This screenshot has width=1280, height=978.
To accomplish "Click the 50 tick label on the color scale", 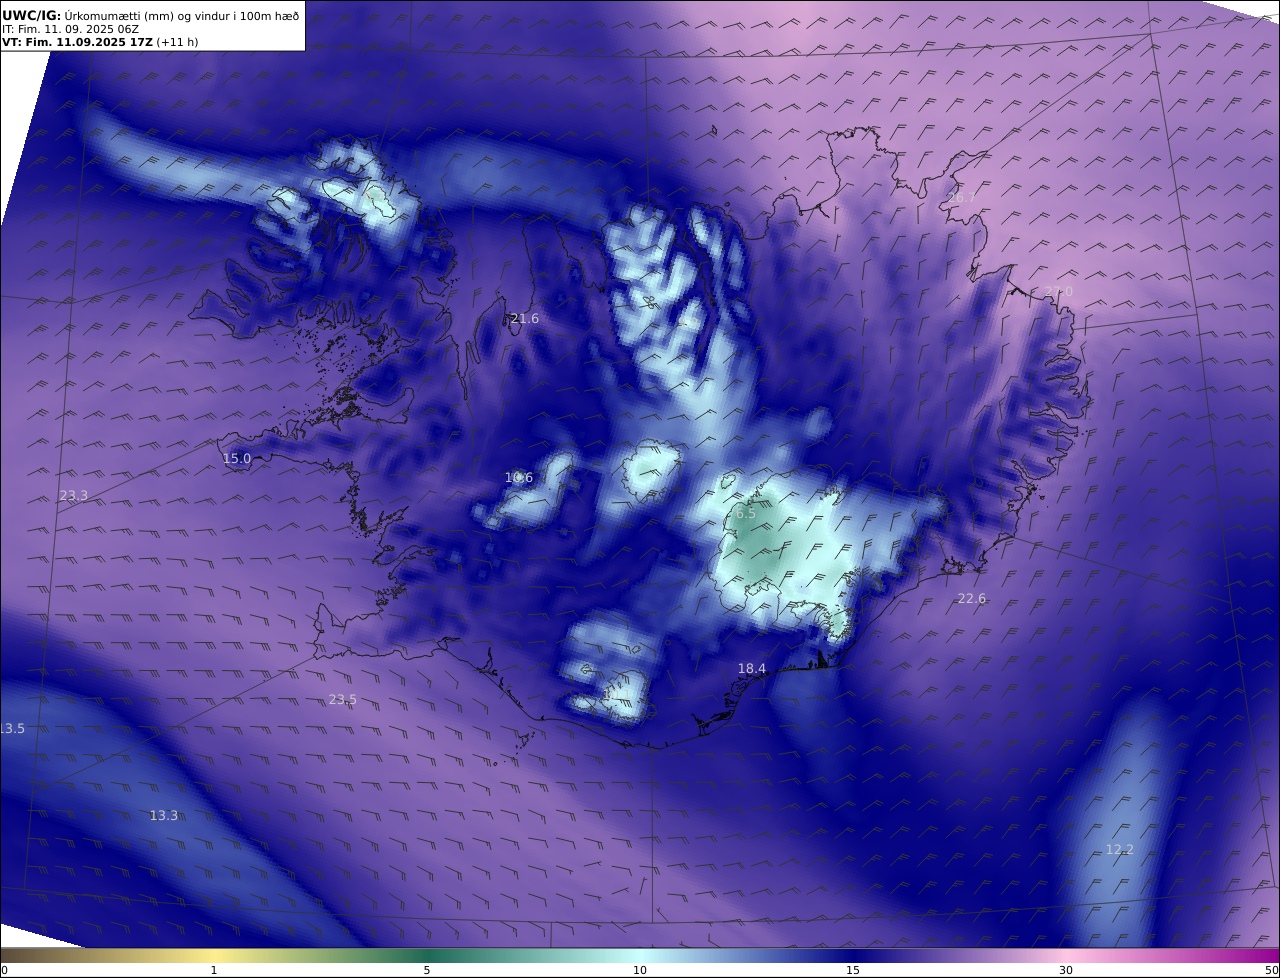I will click(1272, 970).
